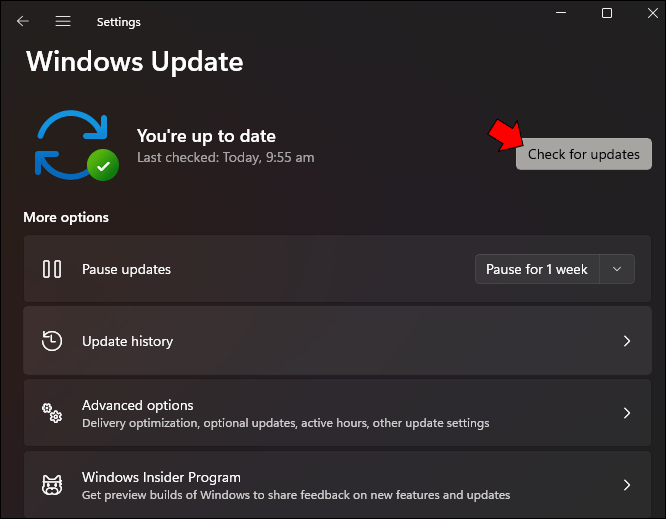Maximize the Settings window

tap(607, 13)
